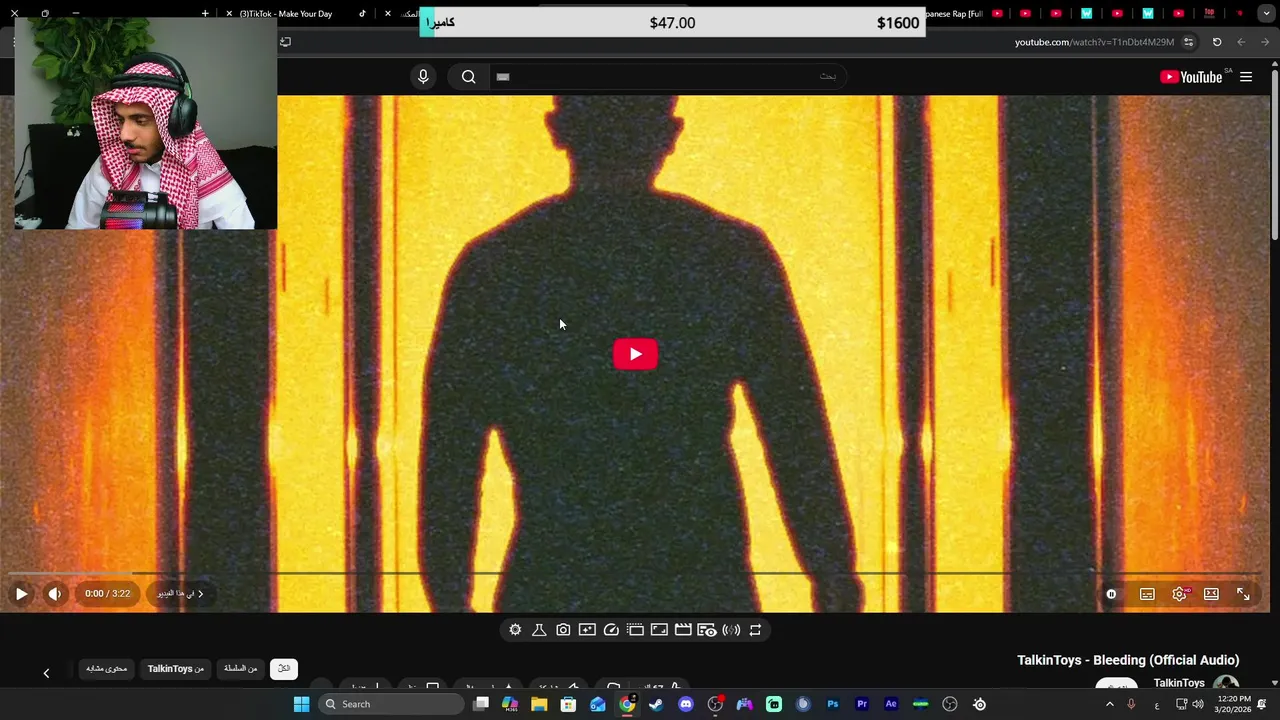Reload the page with the refresh button
1280x720 pixels.
(1217, 42)
